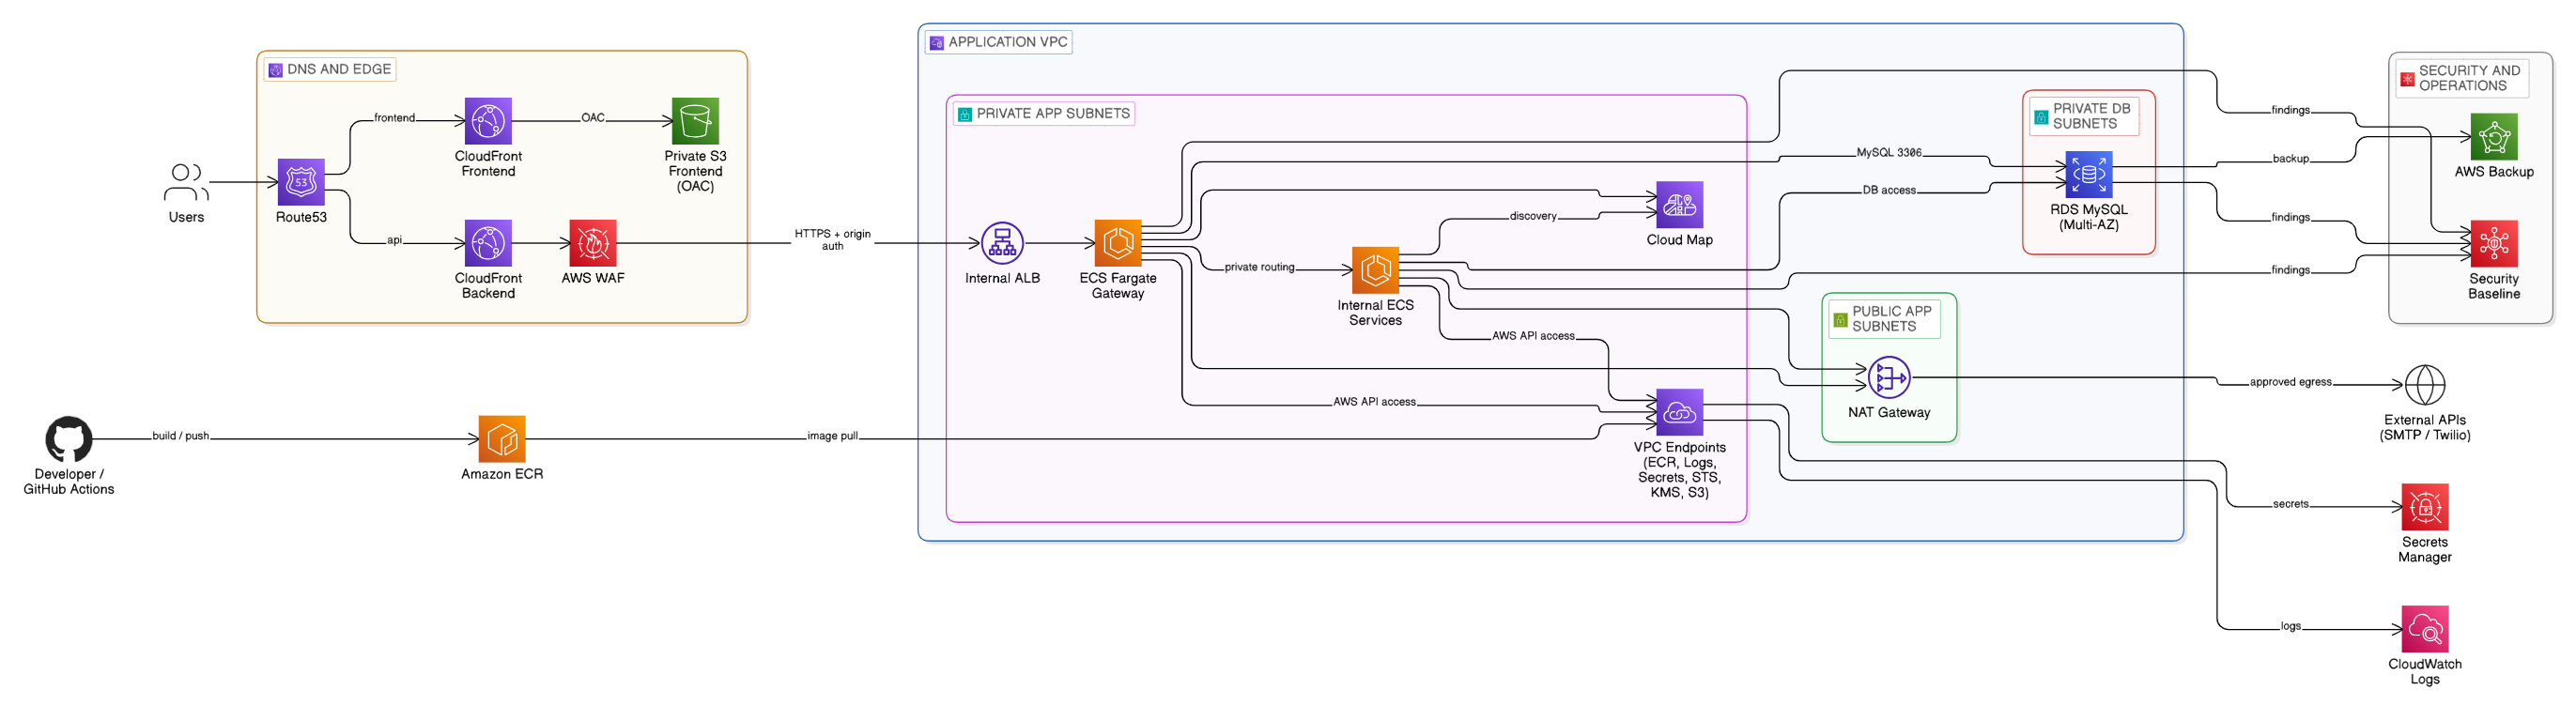
Task: Click the AWS Backup icon
Action: 2494,137
